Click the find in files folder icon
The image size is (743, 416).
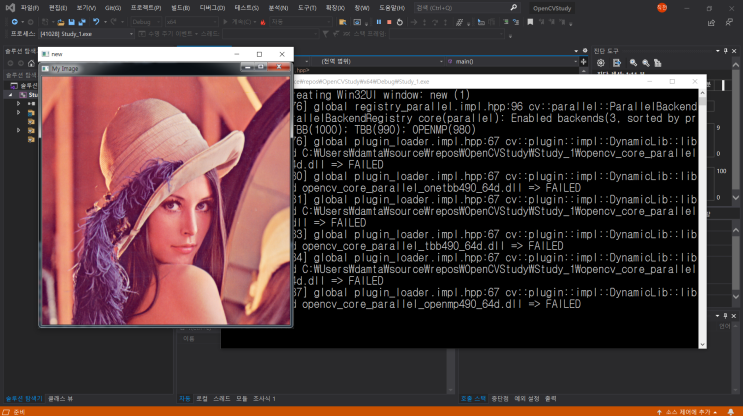tap(343, 22)
